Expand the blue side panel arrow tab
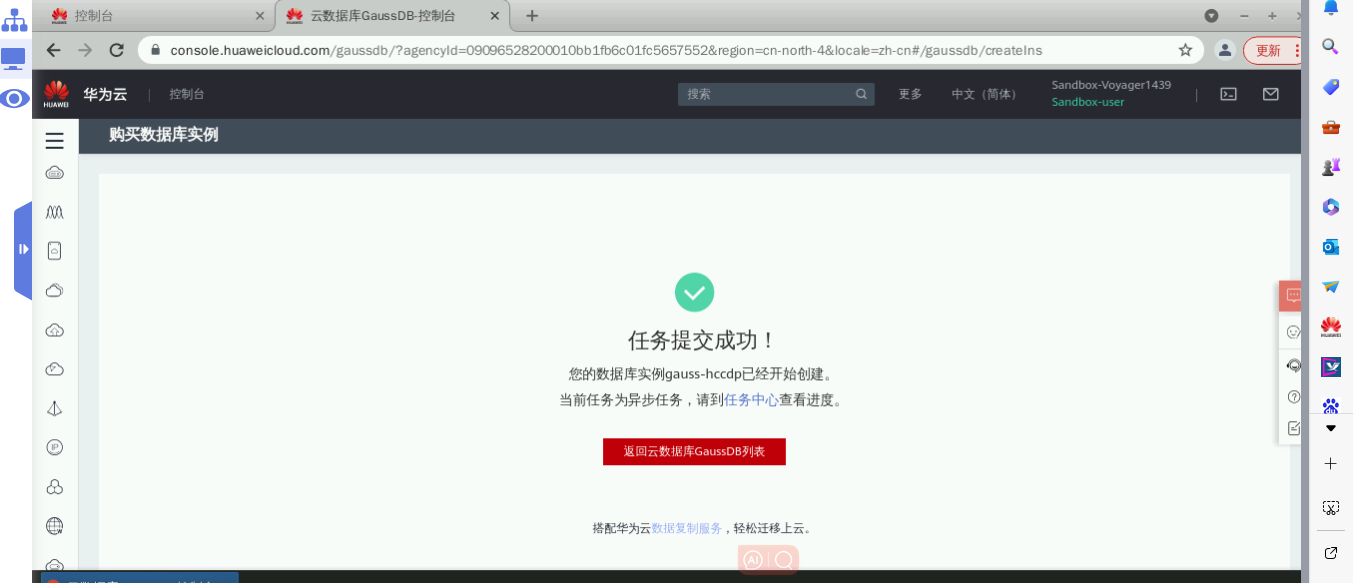 click(x=23, y=249)
